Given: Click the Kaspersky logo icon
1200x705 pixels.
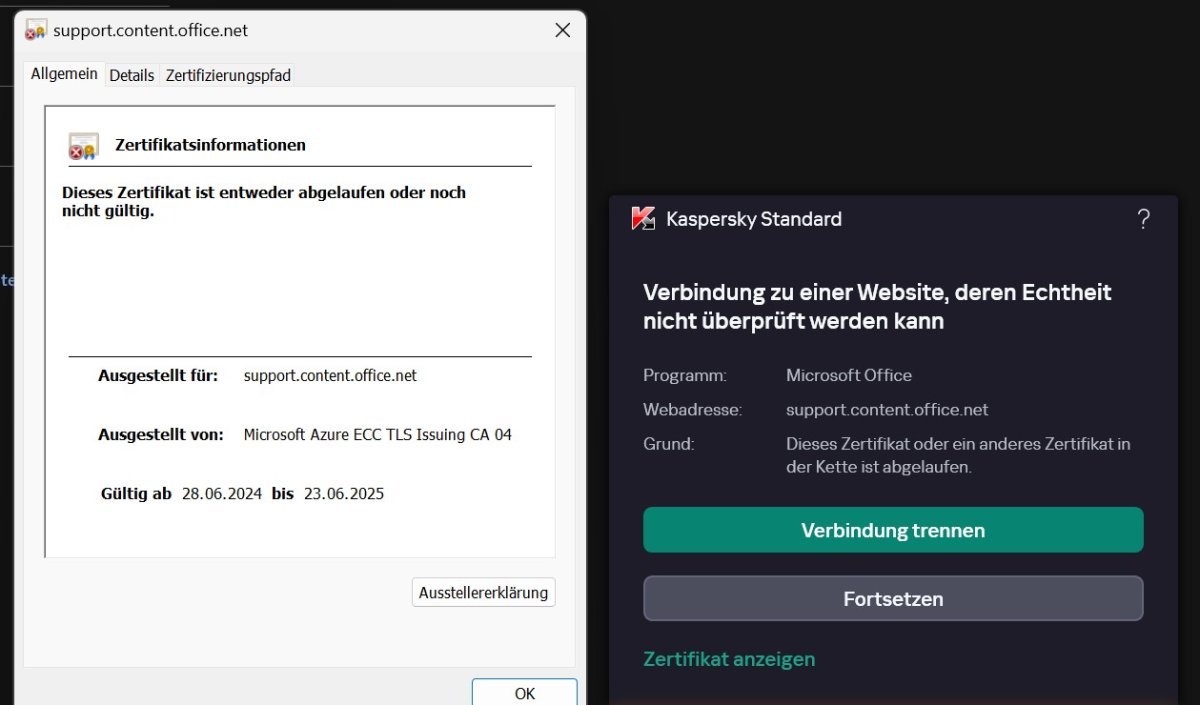Looking at the screenshot, I should point(643,218).
